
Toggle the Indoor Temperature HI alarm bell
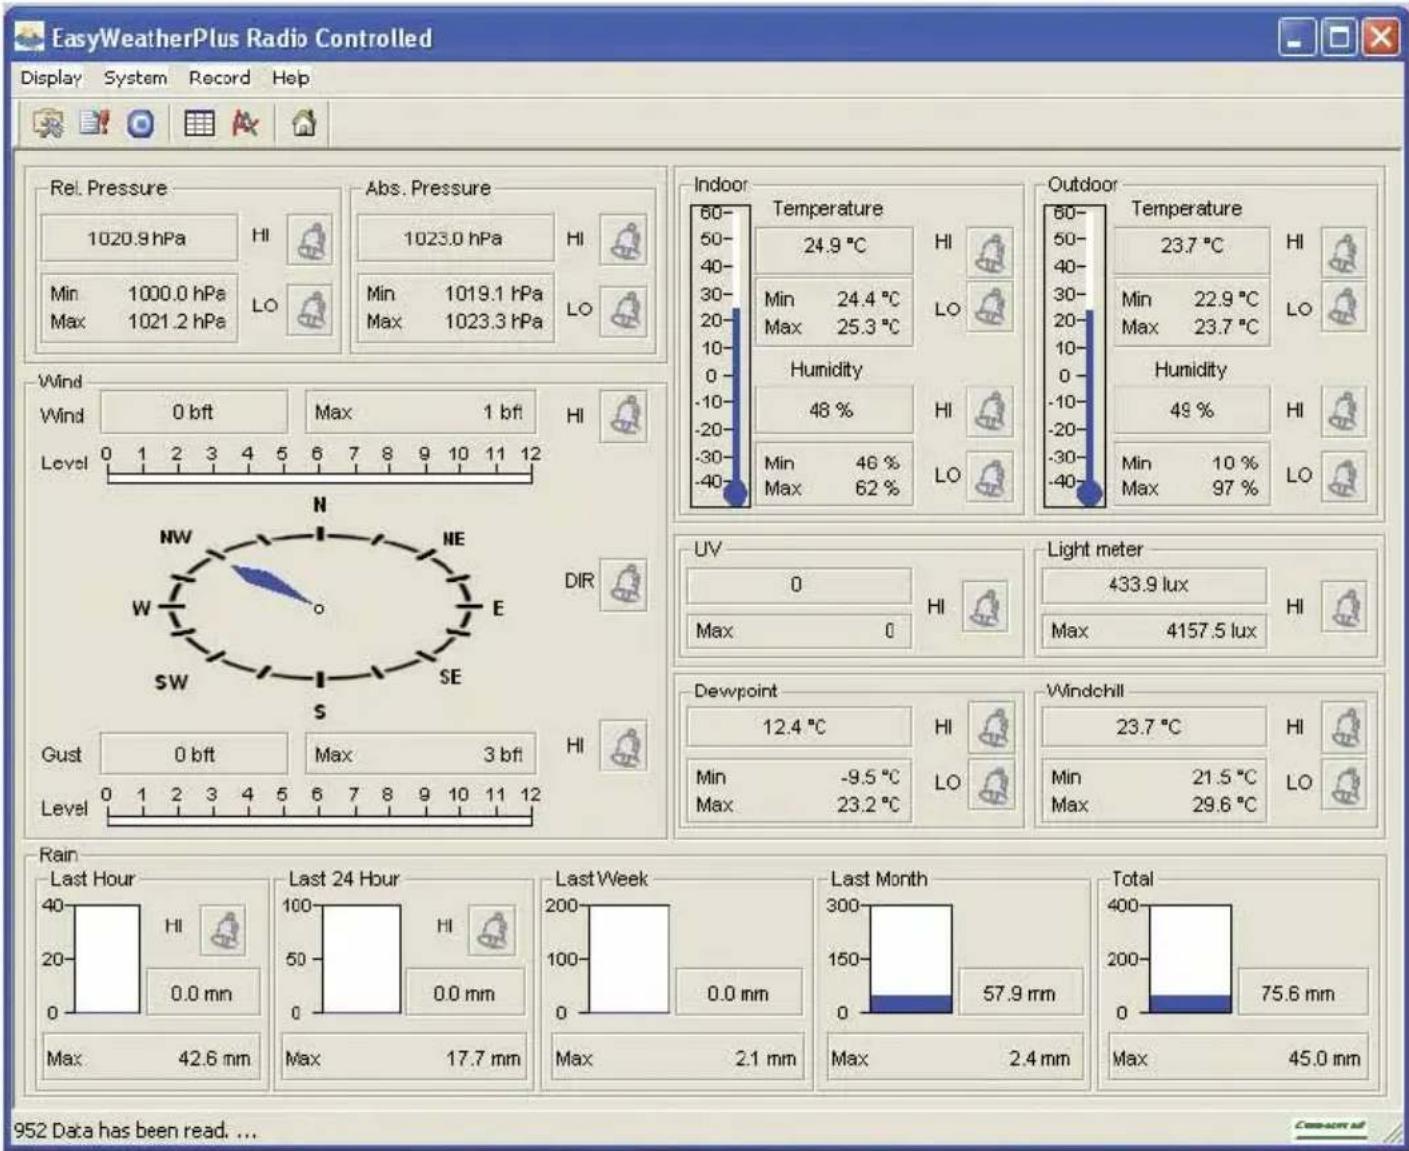(990, 252)
